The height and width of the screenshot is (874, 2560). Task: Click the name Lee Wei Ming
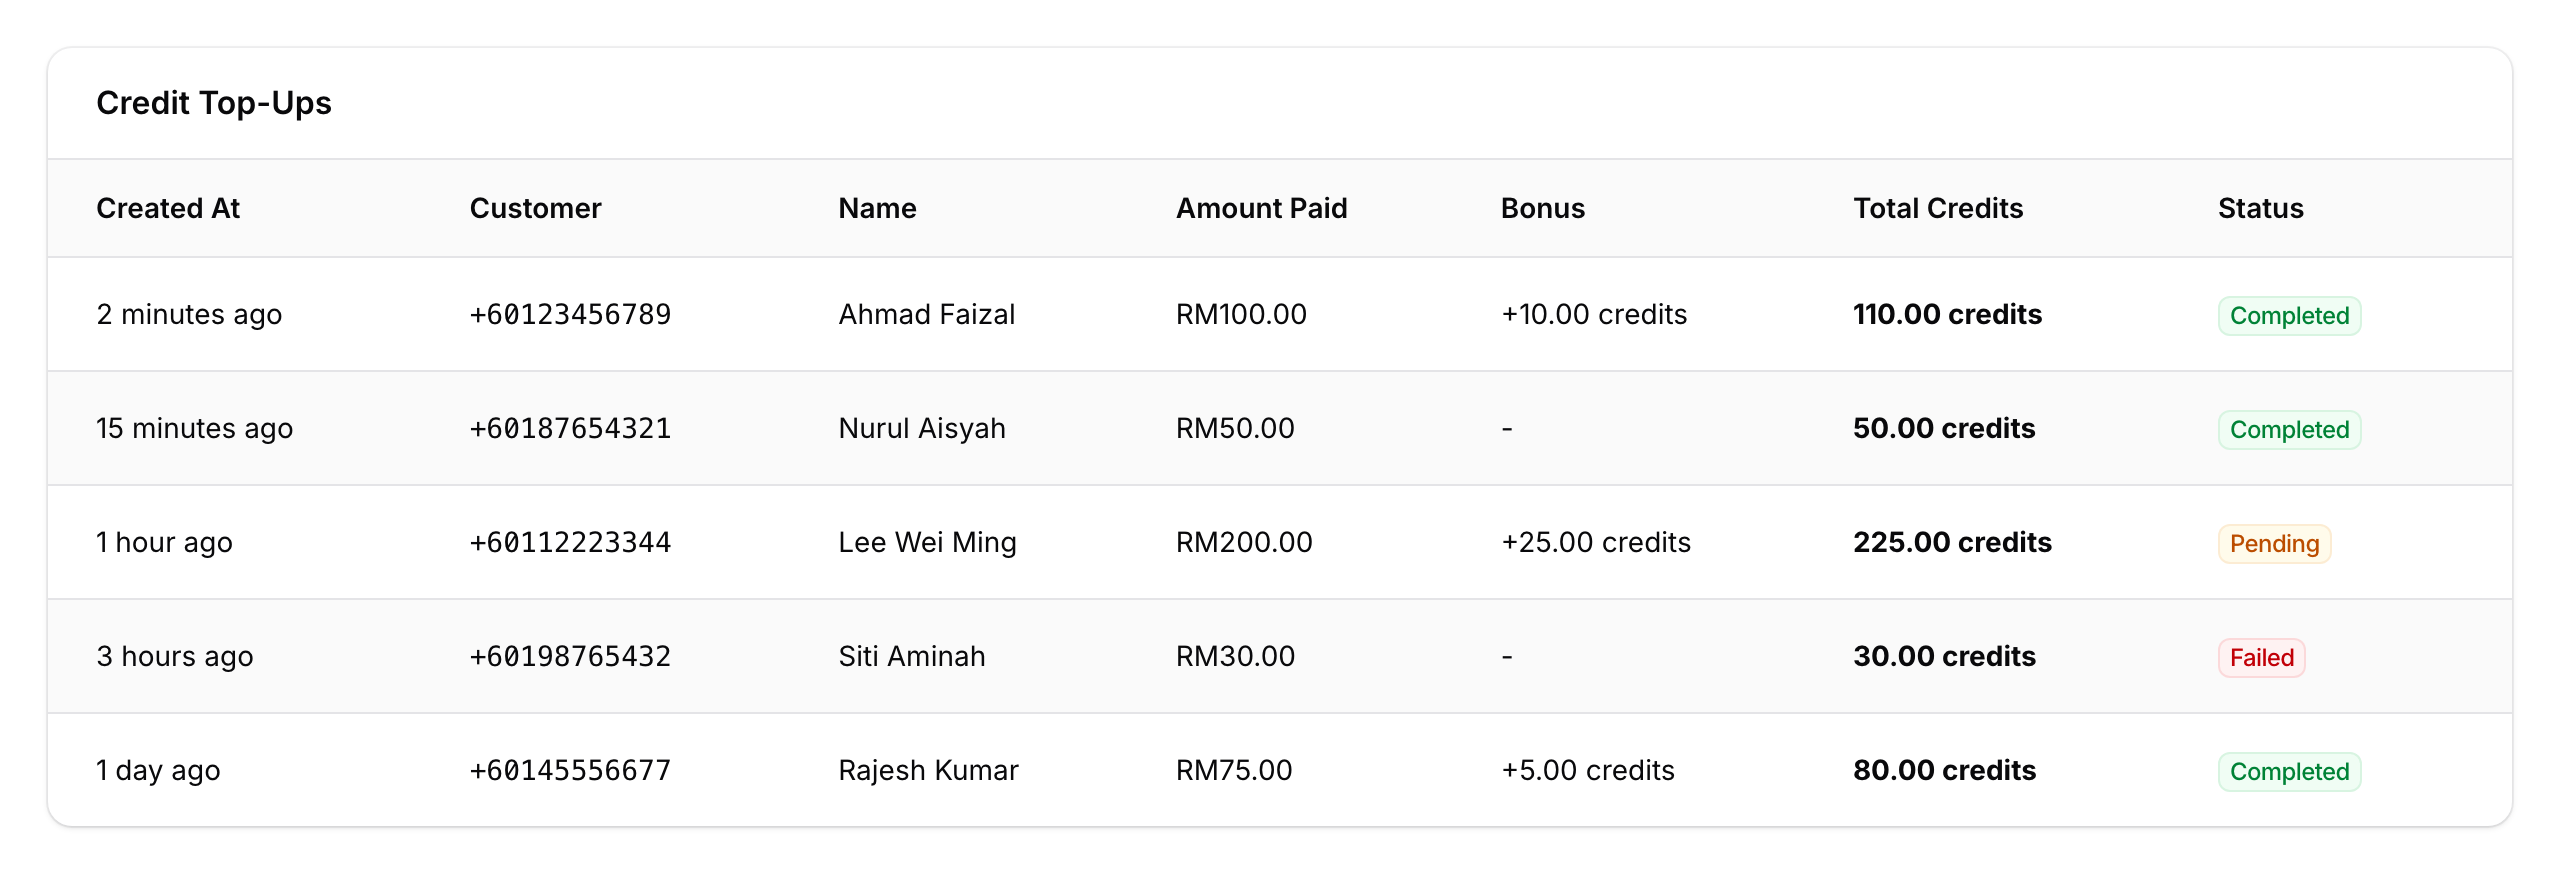(927, 542)
